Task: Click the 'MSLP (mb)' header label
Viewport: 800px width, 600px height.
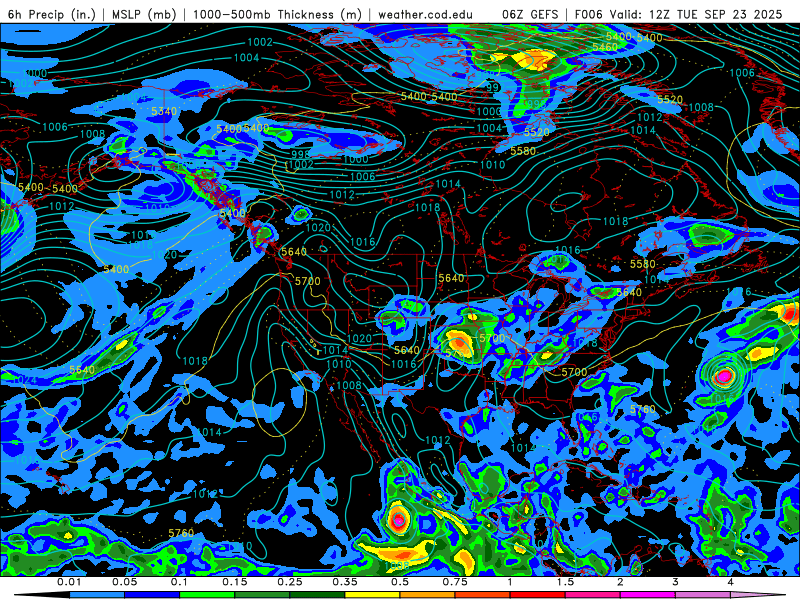Action: tap(144, 14)
